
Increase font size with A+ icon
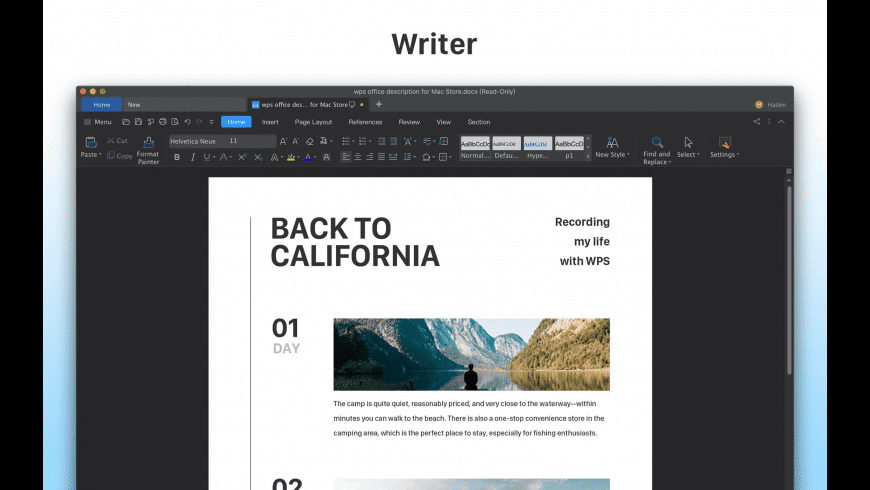point(284,142)
